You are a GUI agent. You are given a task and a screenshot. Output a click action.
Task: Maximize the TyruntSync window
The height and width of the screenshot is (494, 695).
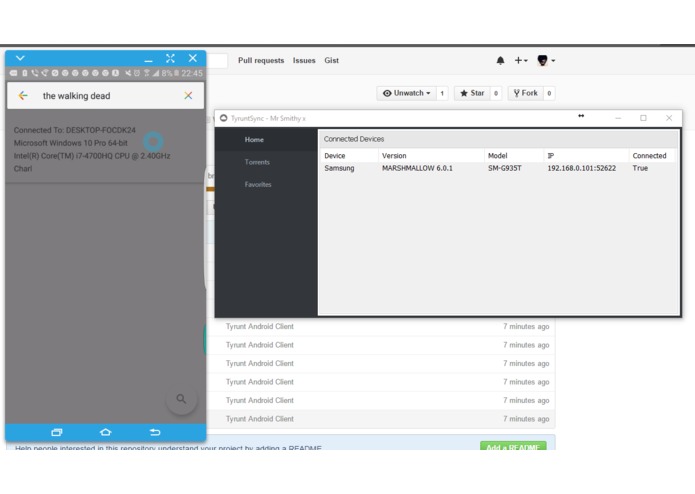tap(643, 118)
